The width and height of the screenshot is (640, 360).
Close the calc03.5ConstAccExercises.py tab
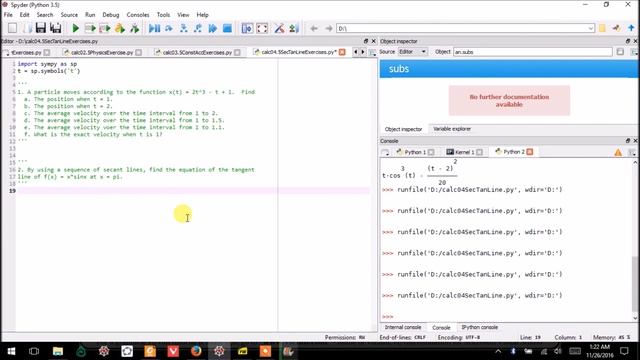pyautogui.click(x=237, y=52)
